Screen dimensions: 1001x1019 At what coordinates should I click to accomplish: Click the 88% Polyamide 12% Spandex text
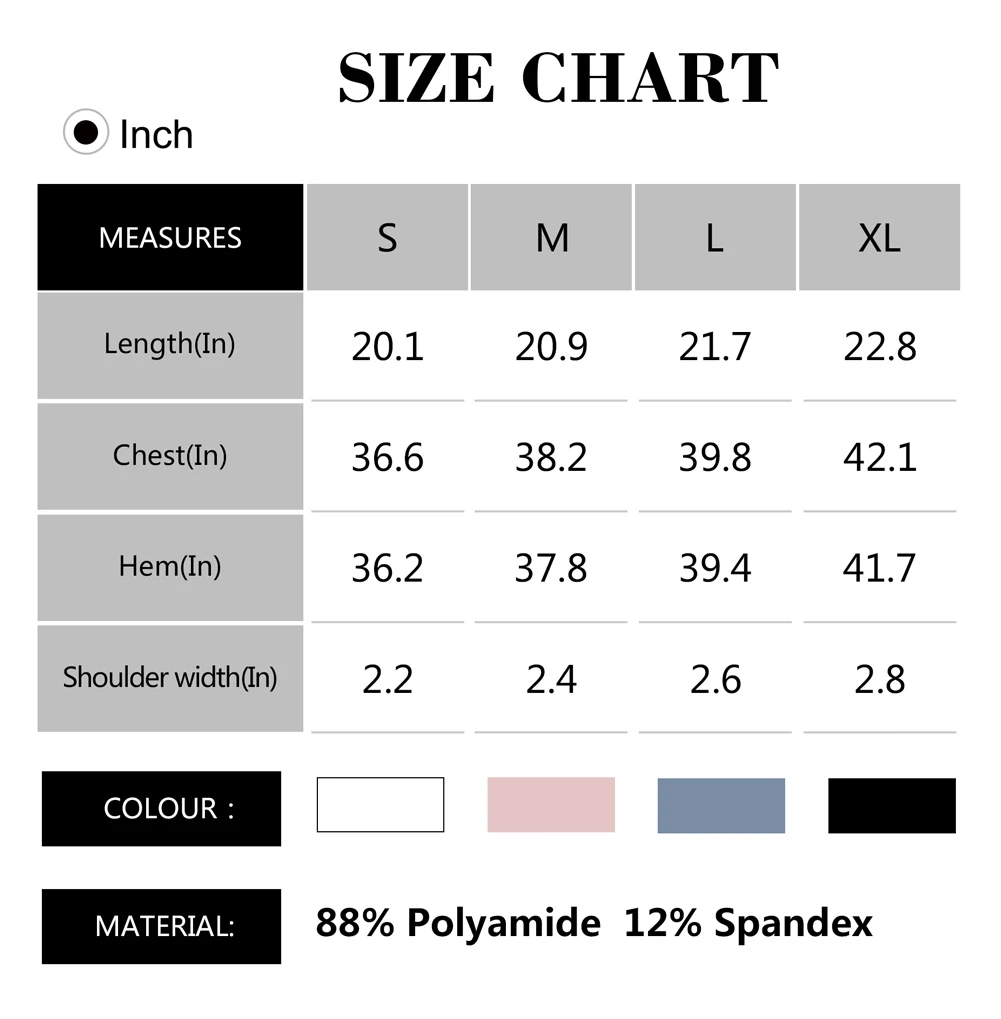coord(594,923)
